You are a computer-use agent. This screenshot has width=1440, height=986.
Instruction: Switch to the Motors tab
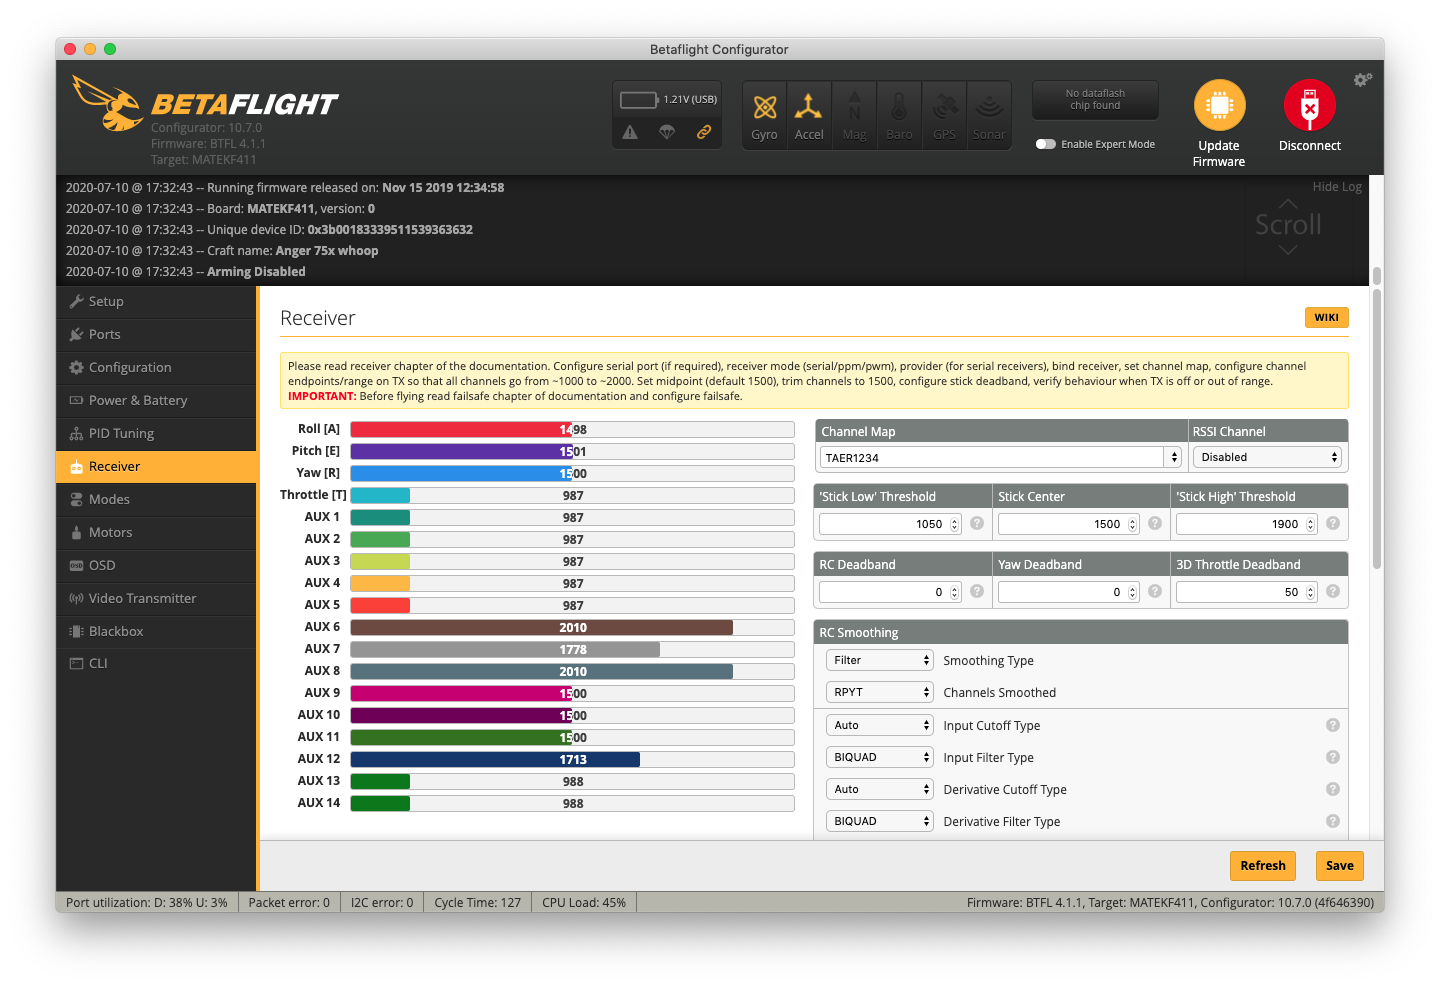click(x=157, y=532)
